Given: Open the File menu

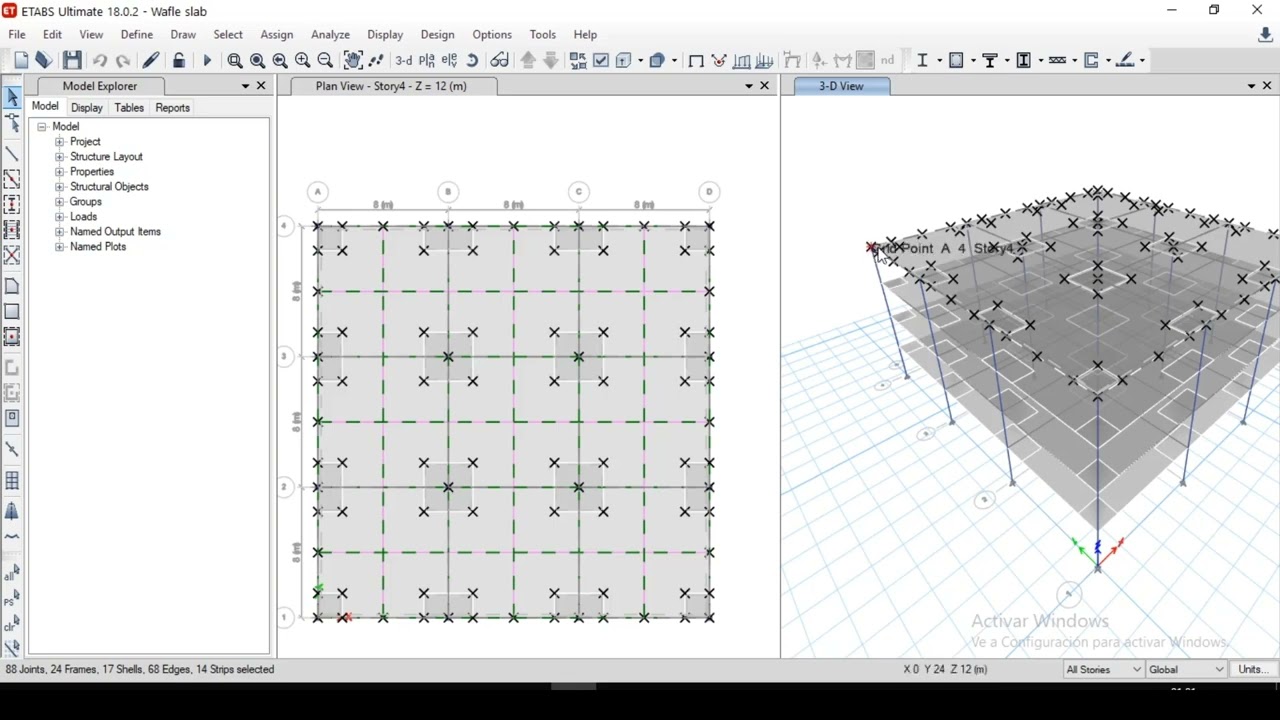Looking at the screenshot, I should tap(17, 34).
